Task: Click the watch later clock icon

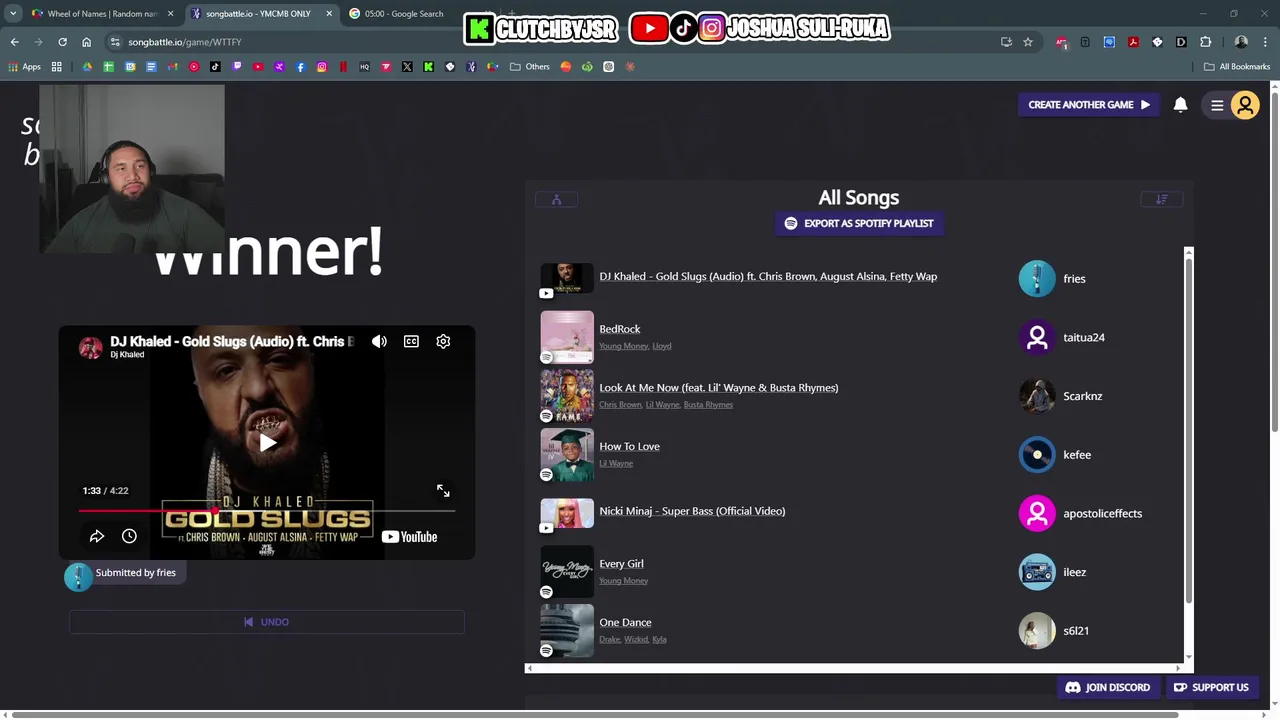Action: [x=129, y=537]
